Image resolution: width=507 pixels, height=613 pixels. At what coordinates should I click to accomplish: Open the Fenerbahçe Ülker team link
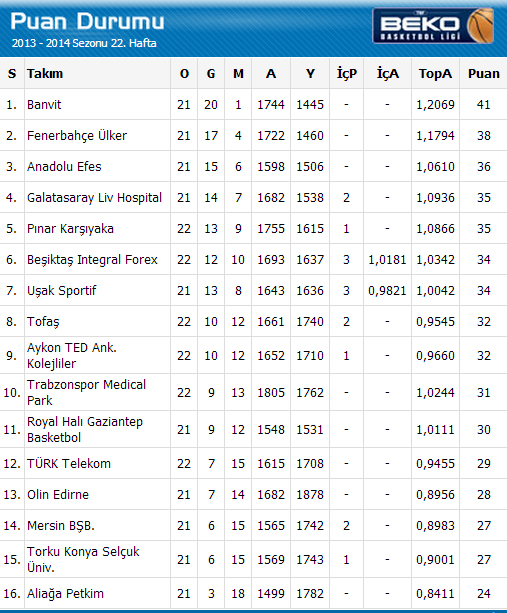pyautogui.click(x=77, y=136)
